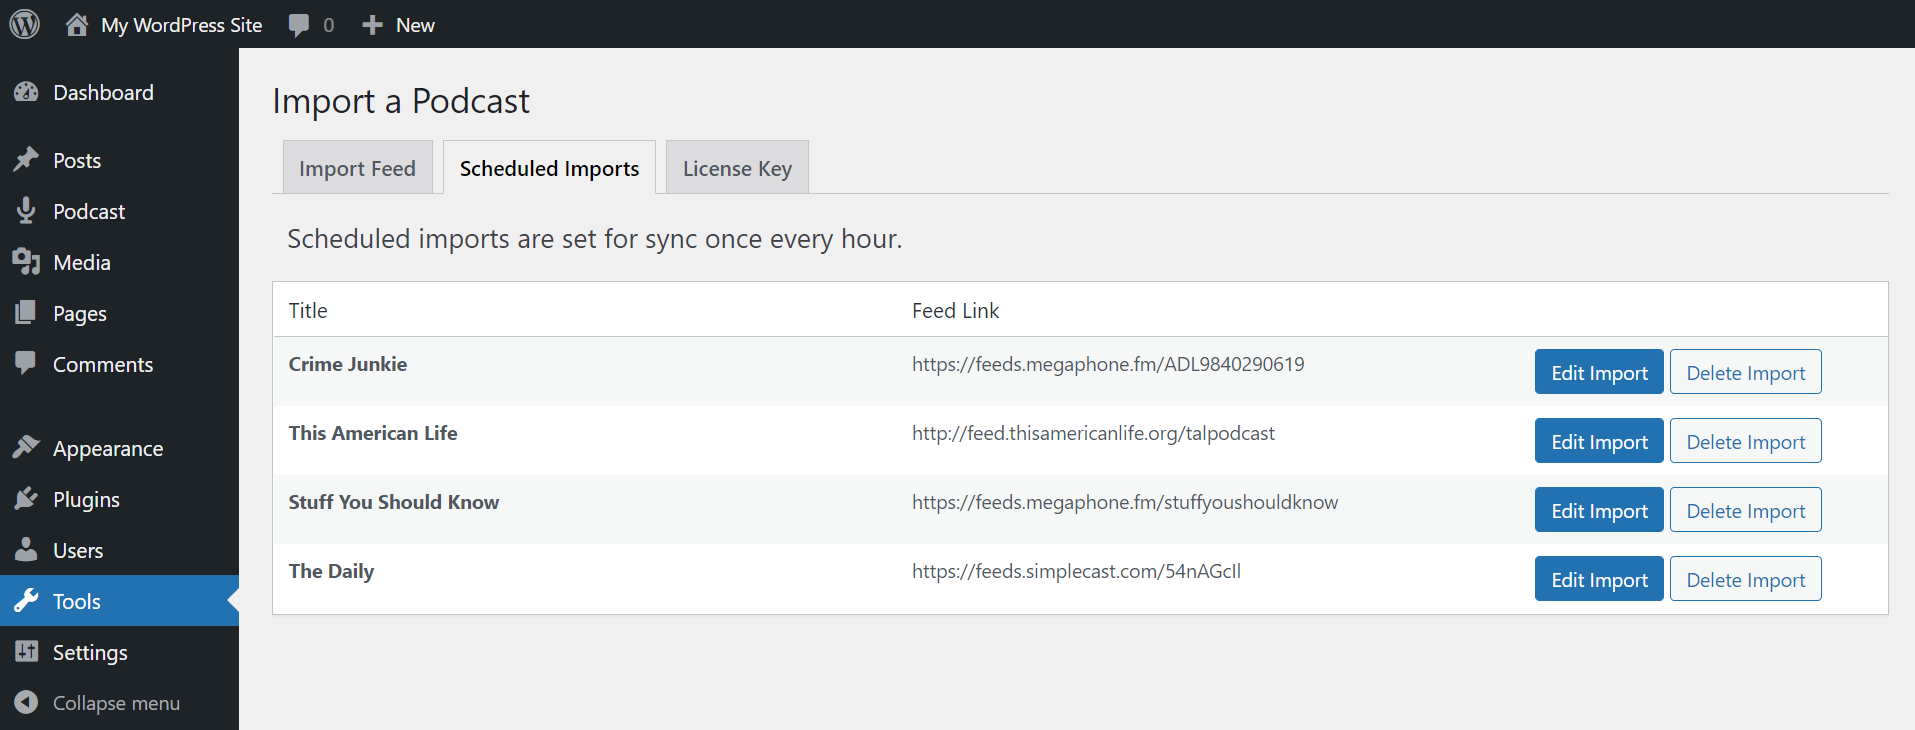
Task: Click the Stuff You Should Know title
Action: click(x=394, y=502)
